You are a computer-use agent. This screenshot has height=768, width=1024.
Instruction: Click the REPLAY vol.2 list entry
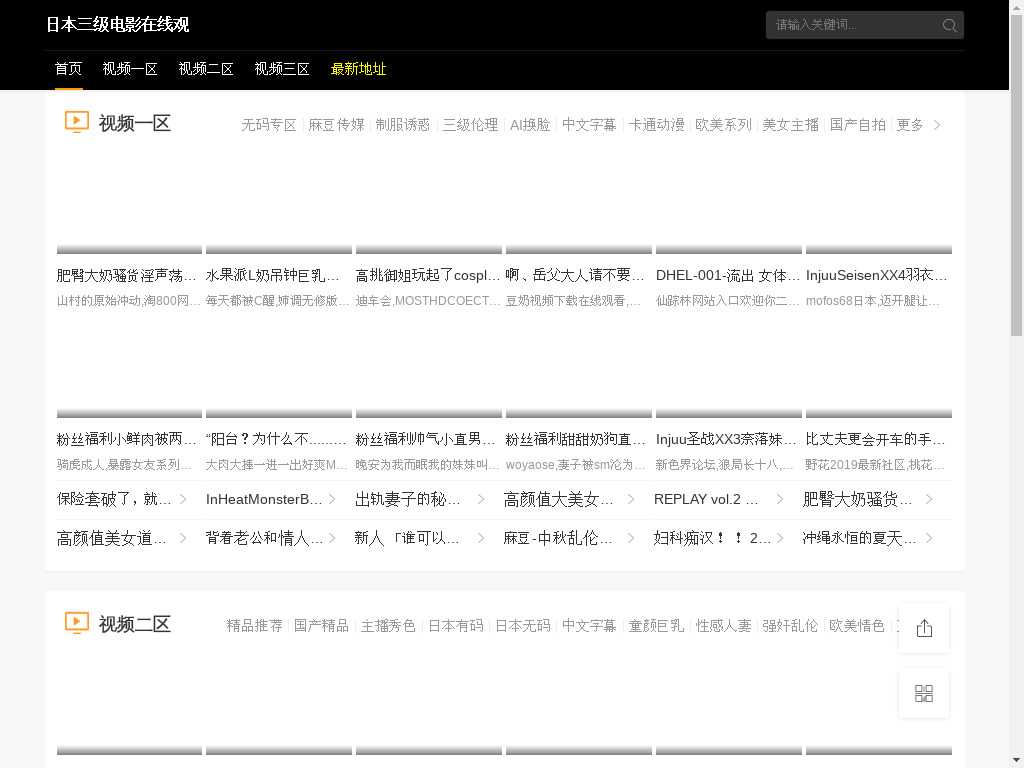tap(706, 499)
